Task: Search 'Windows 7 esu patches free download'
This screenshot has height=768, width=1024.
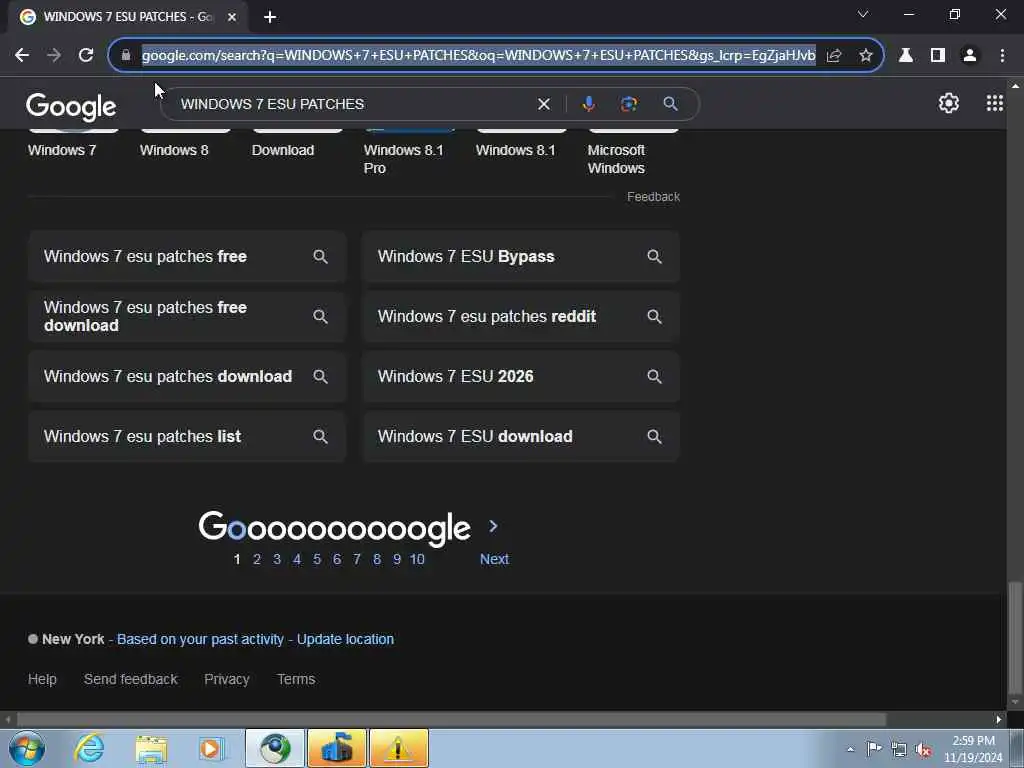Action: (x=187, y=317)
